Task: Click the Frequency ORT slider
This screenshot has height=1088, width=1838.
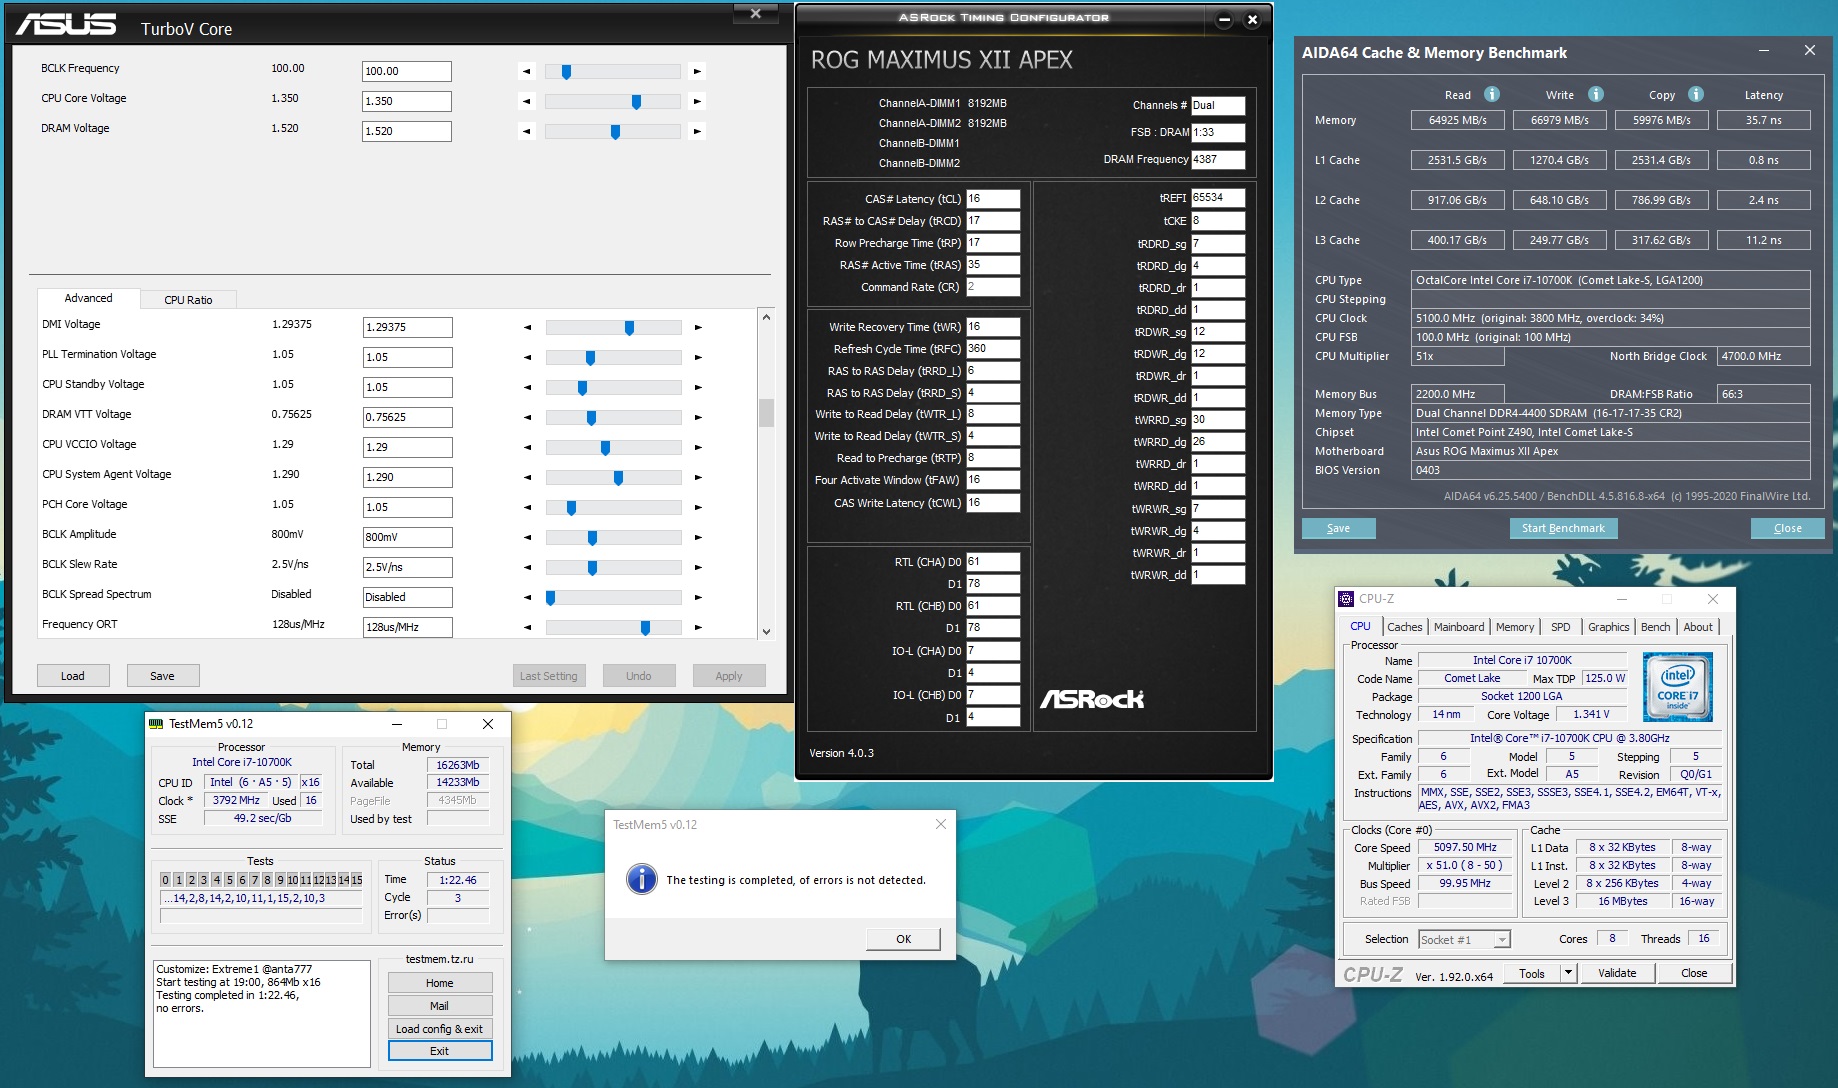Action: [x=613, y=627]
